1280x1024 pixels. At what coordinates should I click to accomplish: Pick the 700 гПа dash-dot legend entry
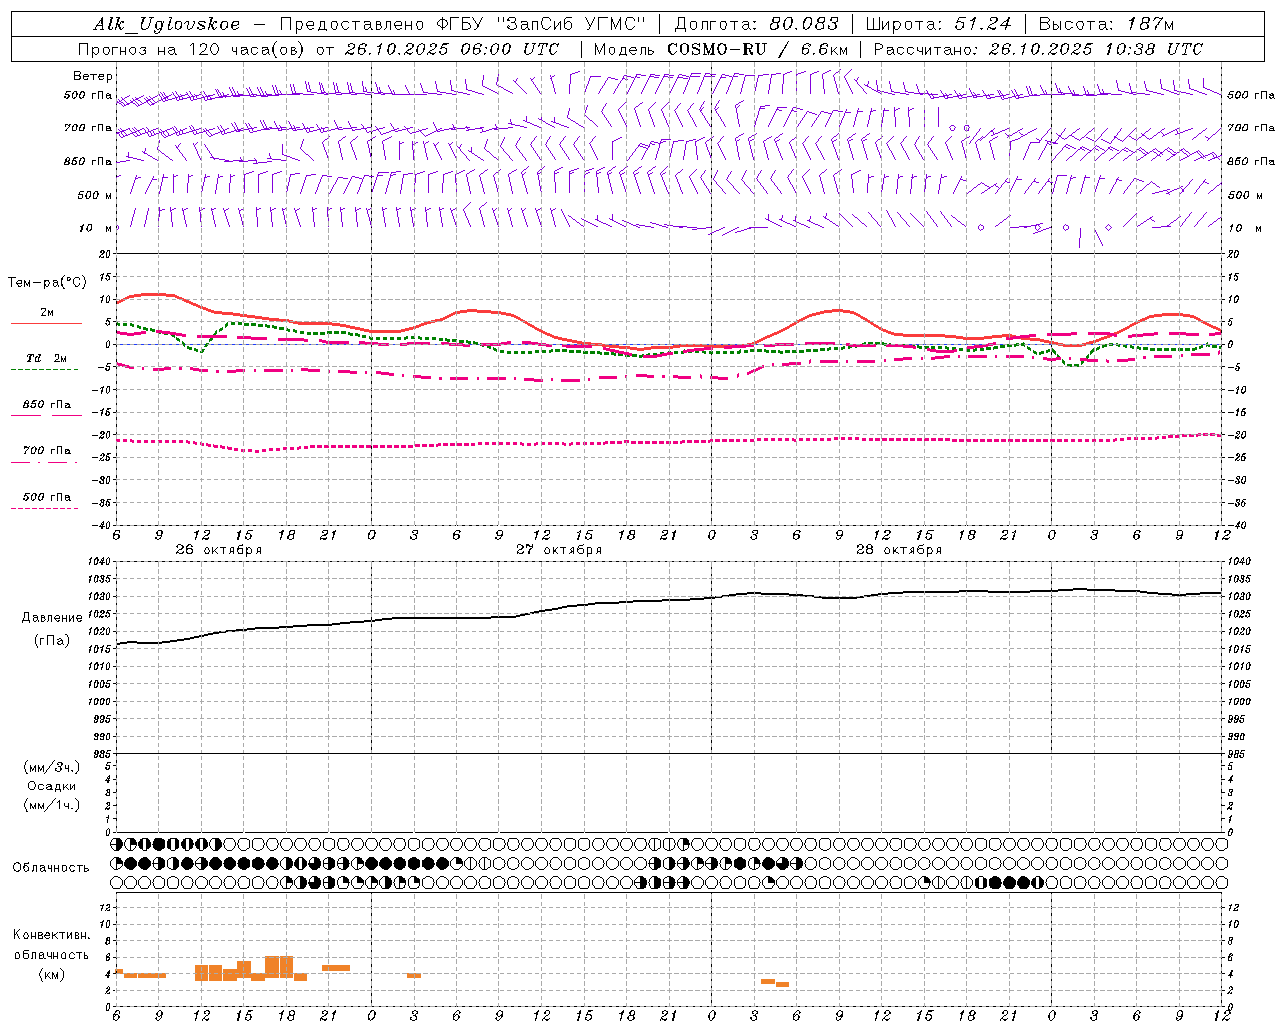(46, 455)
